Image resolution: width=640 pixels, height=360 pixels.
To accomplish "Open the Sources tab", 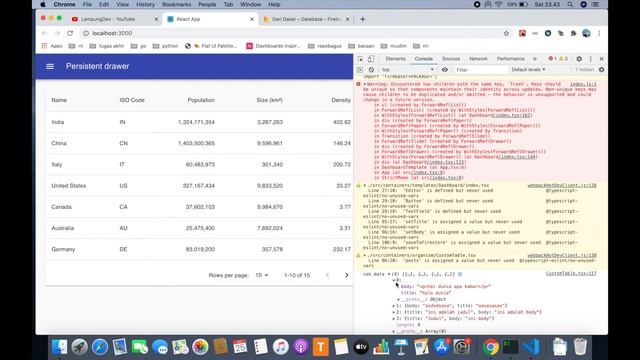I will pyautogui.click(x=451, y=59).
